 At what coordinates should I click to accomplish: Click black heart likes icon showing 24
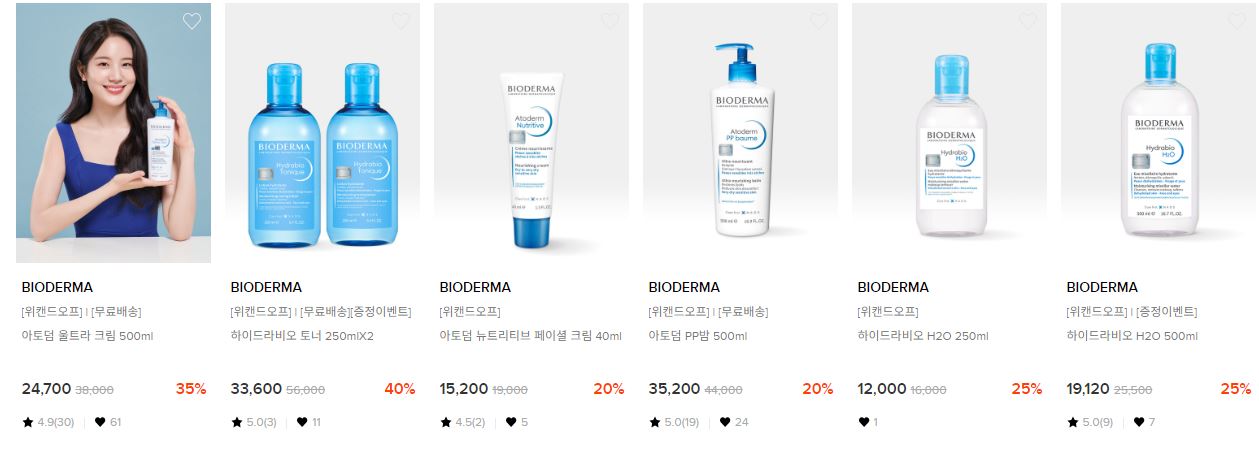[x=726, y=422]
